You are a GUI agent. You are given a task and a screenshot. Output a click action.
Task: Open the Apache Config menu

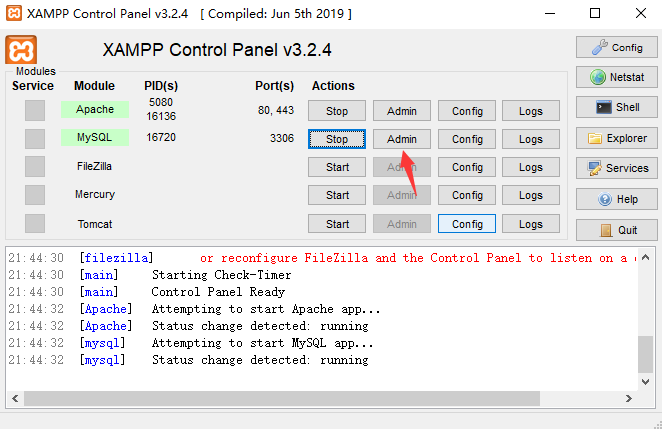(467, 111)
